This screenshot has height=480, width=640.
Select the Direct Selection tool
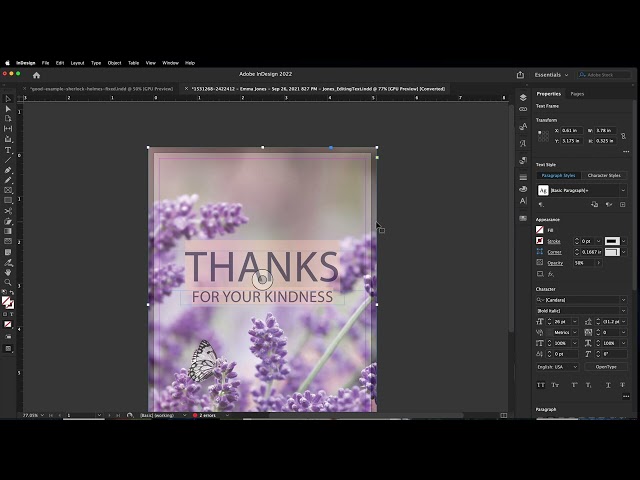click(x=8, y=109)
